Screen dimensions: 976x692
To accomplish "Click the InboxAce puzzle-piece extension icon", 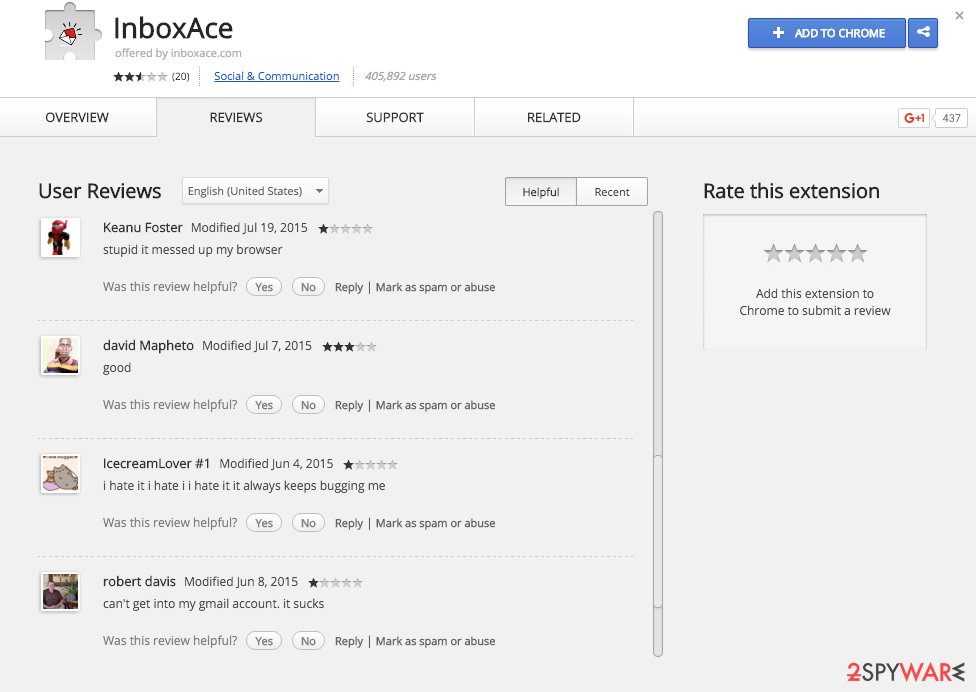I will point(72,32).
